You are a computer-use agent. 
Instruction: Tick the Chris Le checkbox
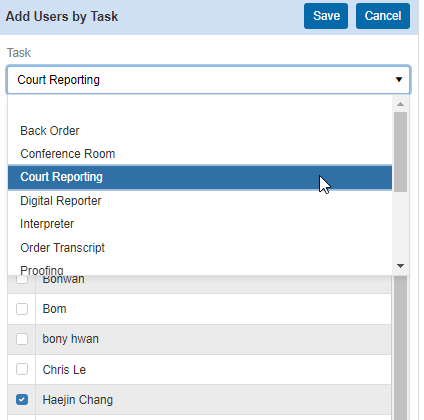pos(22,369)
